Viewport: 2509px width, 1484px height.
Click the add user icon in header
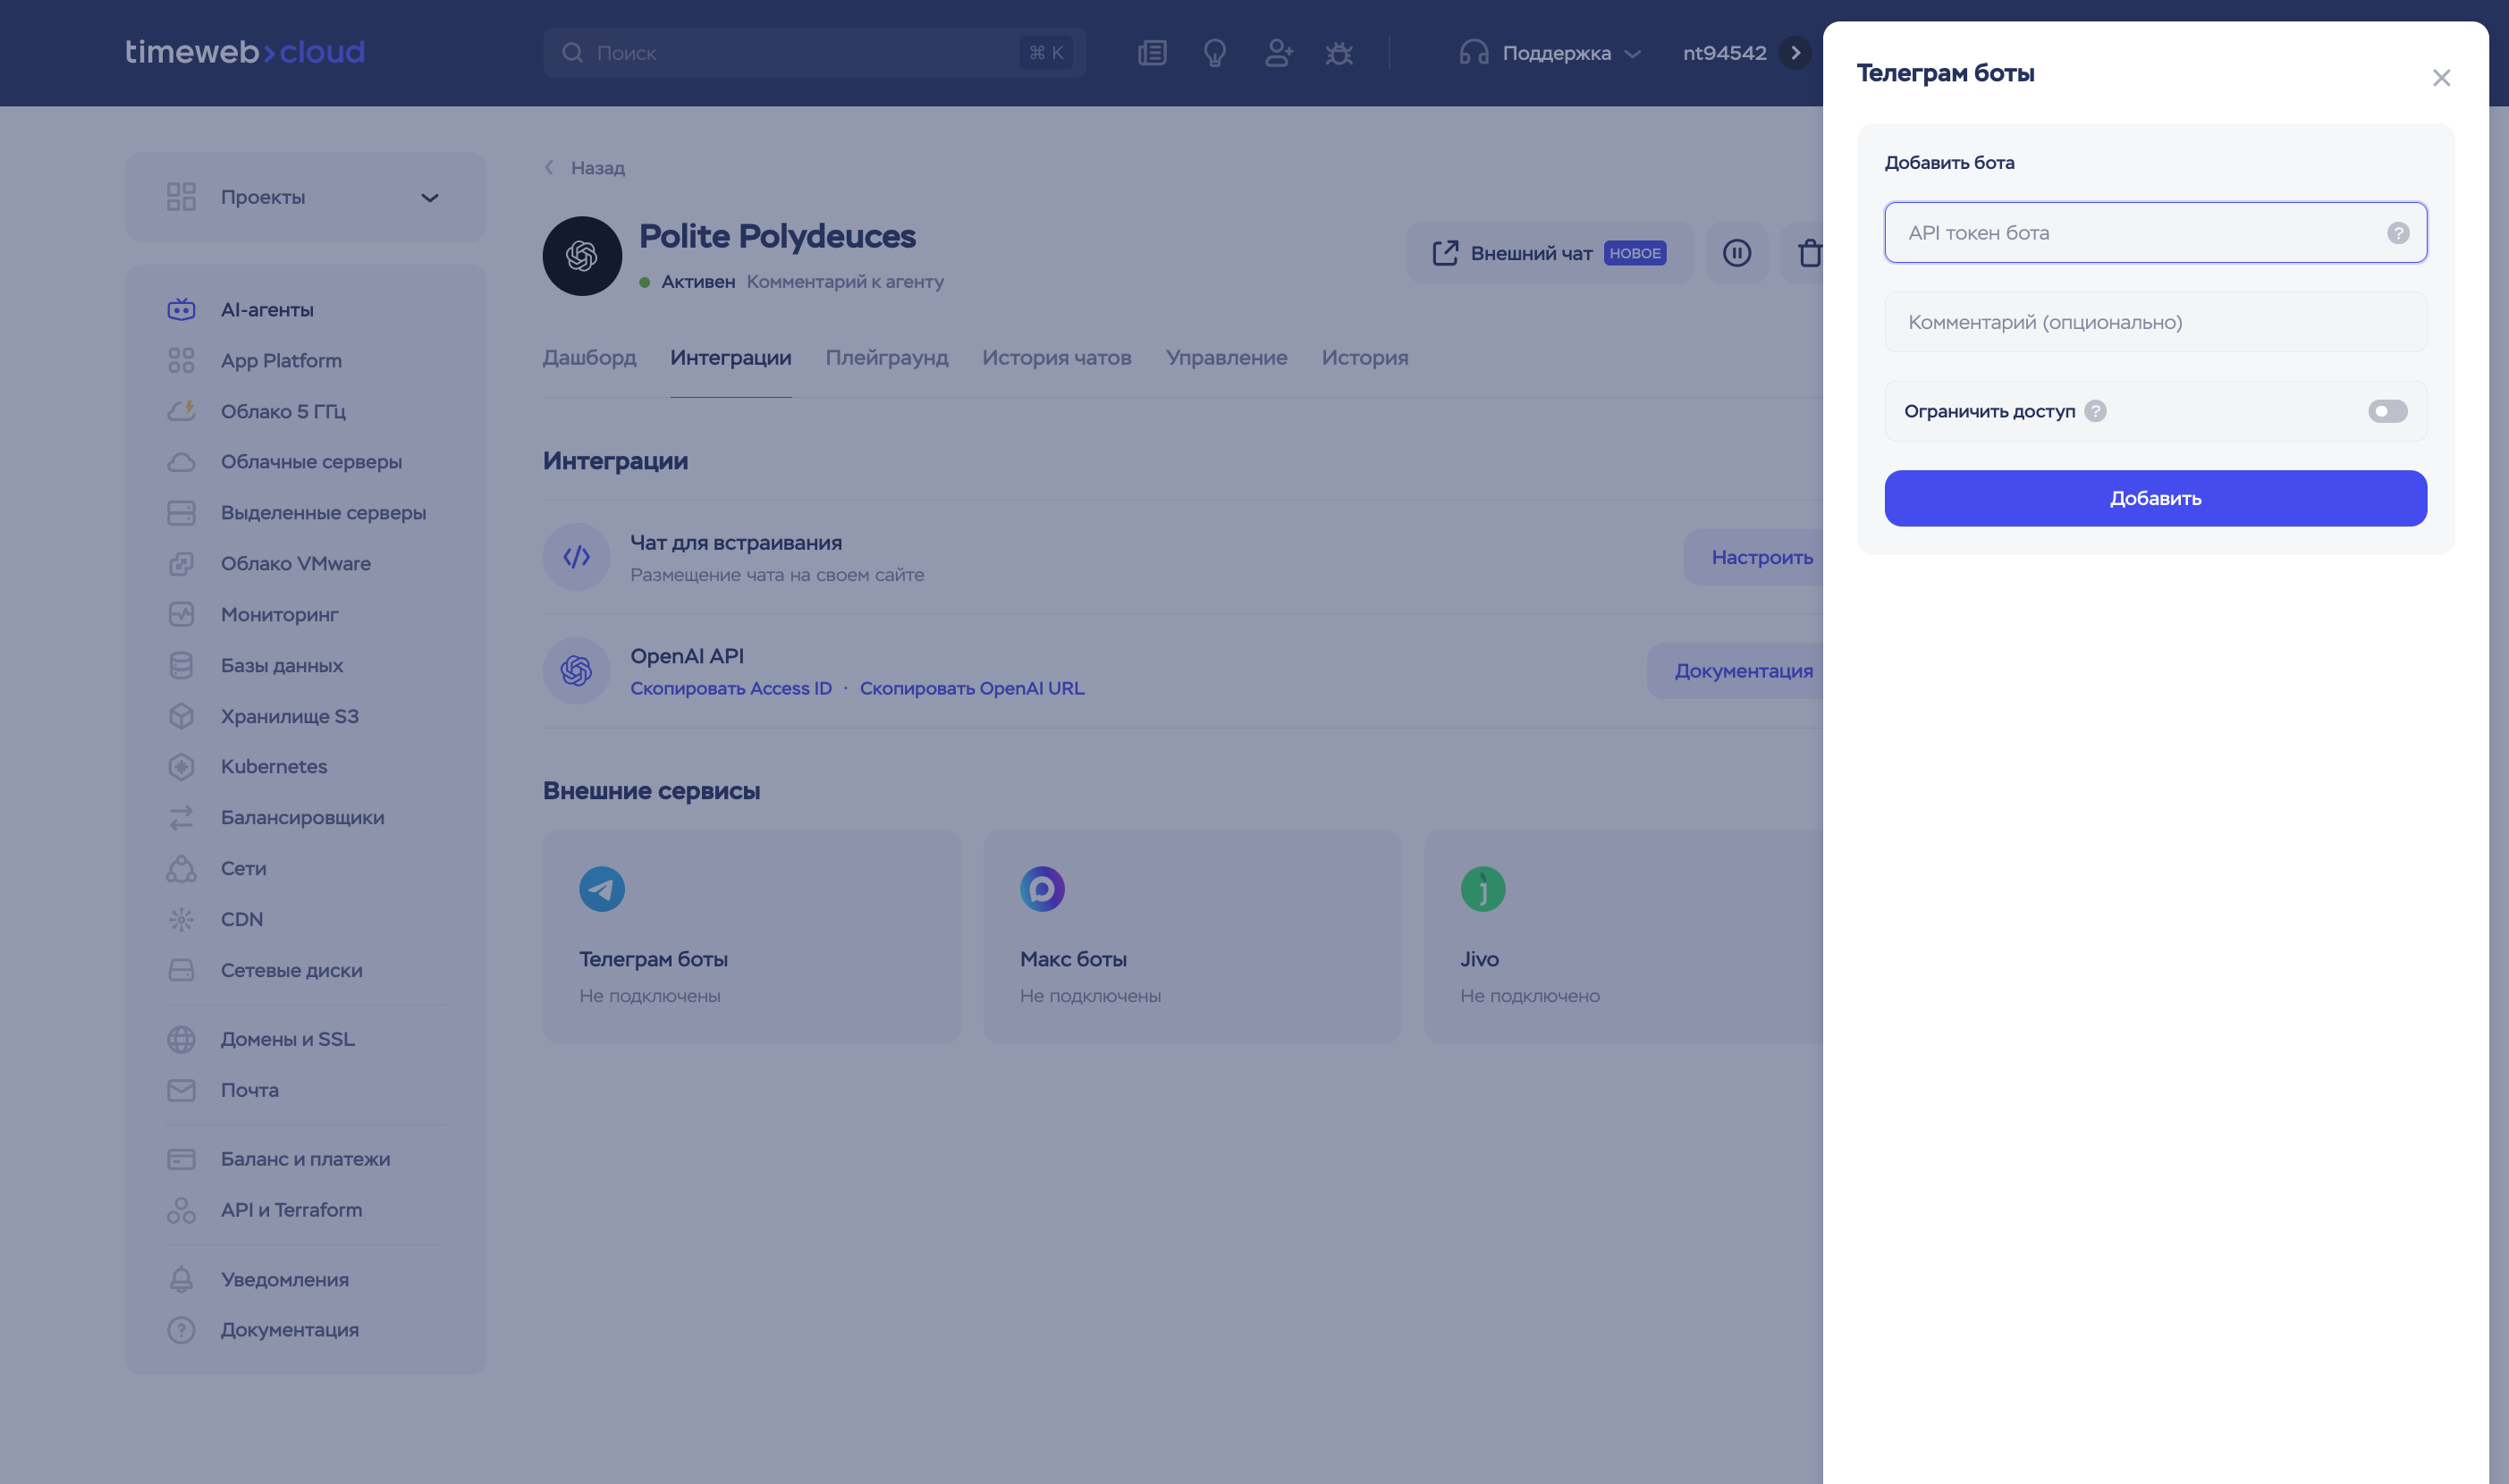tap(1278, 53)
